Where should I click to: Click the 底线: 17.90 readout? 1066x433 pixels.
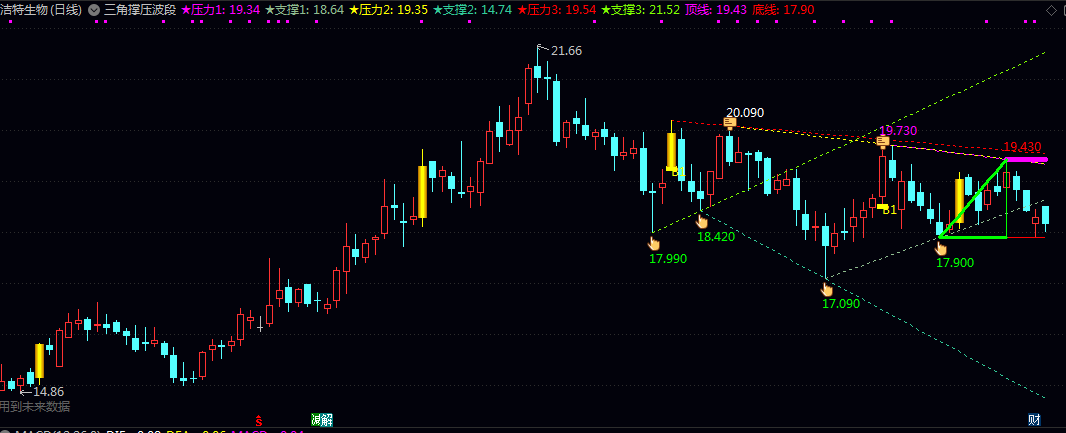pos(784,10)
